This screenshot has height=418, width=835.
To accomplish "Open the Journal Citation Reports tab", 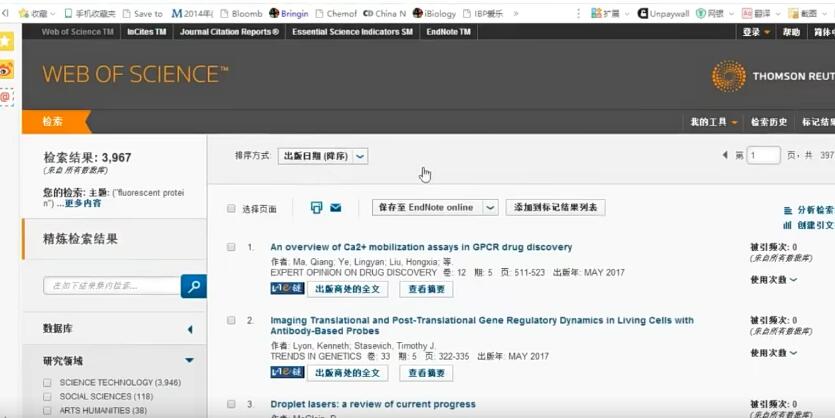I will point(229,32).
